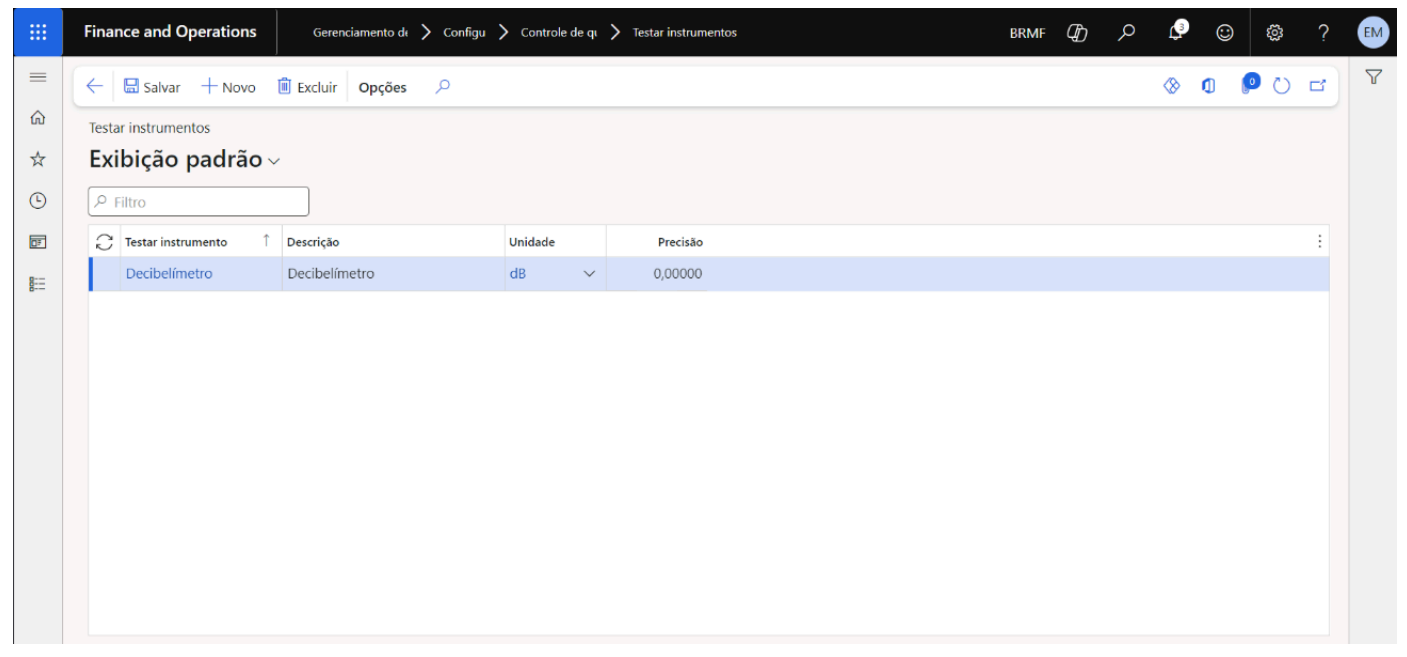Click the Salvar button
The height and width of the screenshot is (657, 1407).
click(152, 87)
